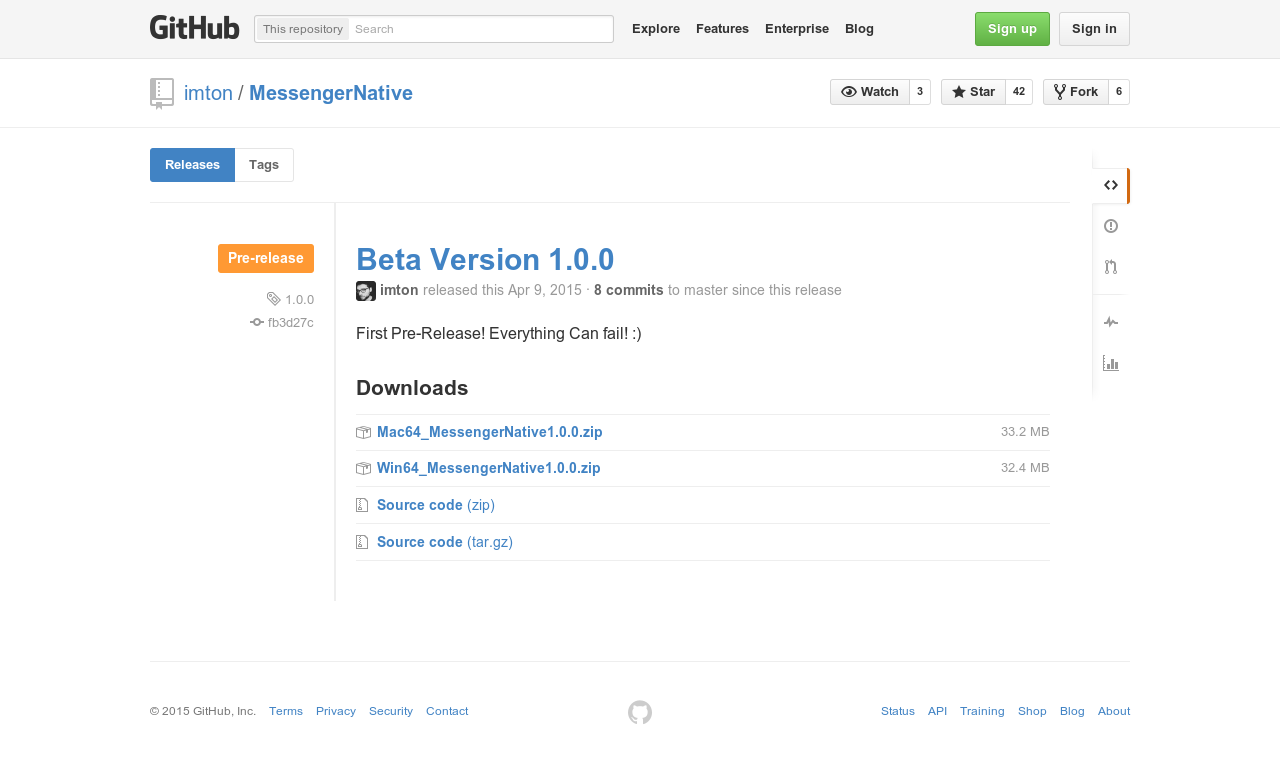Screen dimensions: 1280x762
Task: Click the 'This repository' search scope label
Action: coord(303,29)
